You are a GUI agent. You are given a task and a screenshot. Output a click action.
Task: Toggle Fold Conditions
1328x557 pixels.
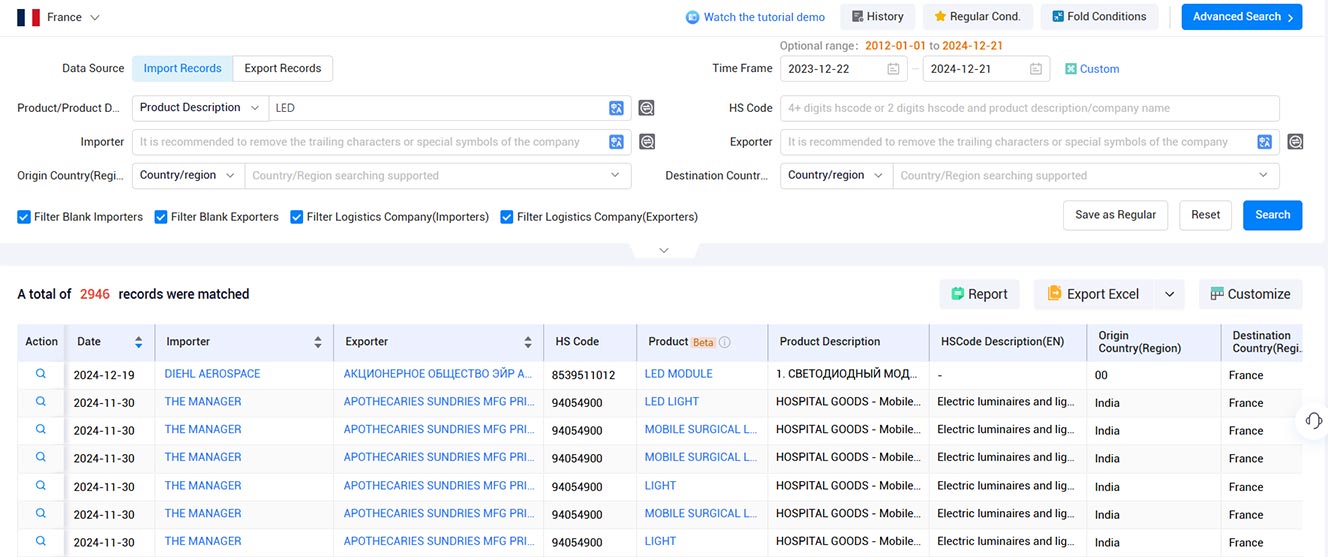[1099, 17]
